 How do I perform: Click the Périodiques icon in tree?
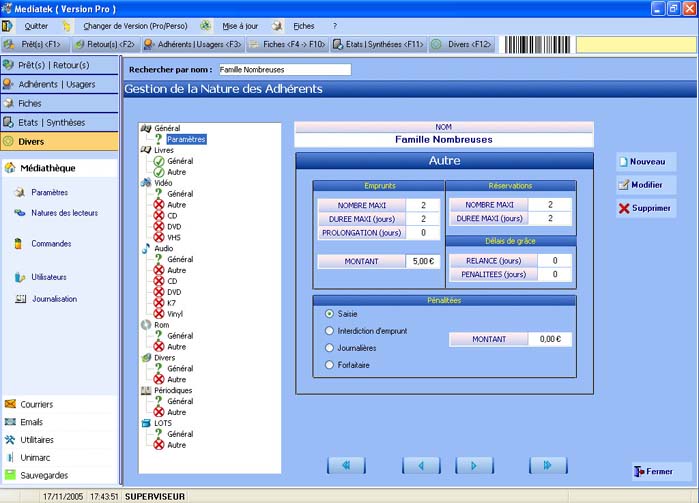tap(146, 390)
